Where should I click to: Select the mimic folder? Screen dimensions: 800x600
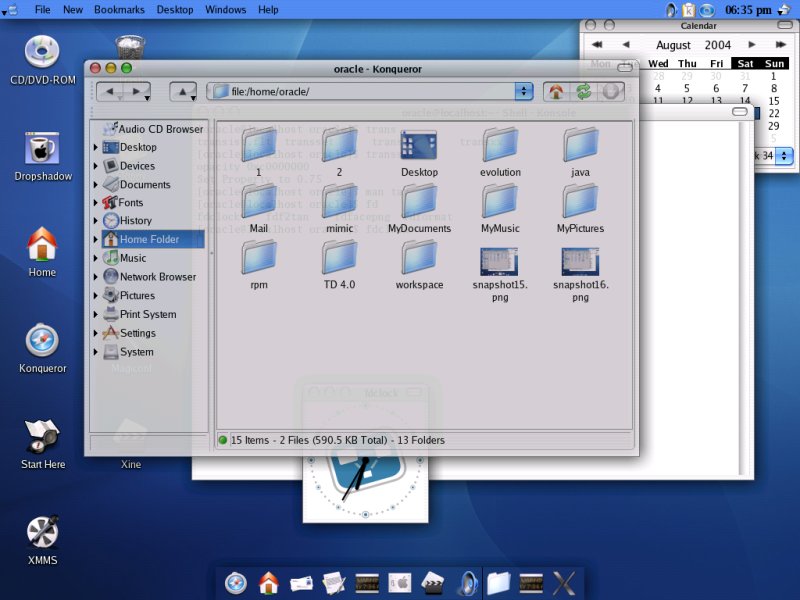tap(339, 208)
